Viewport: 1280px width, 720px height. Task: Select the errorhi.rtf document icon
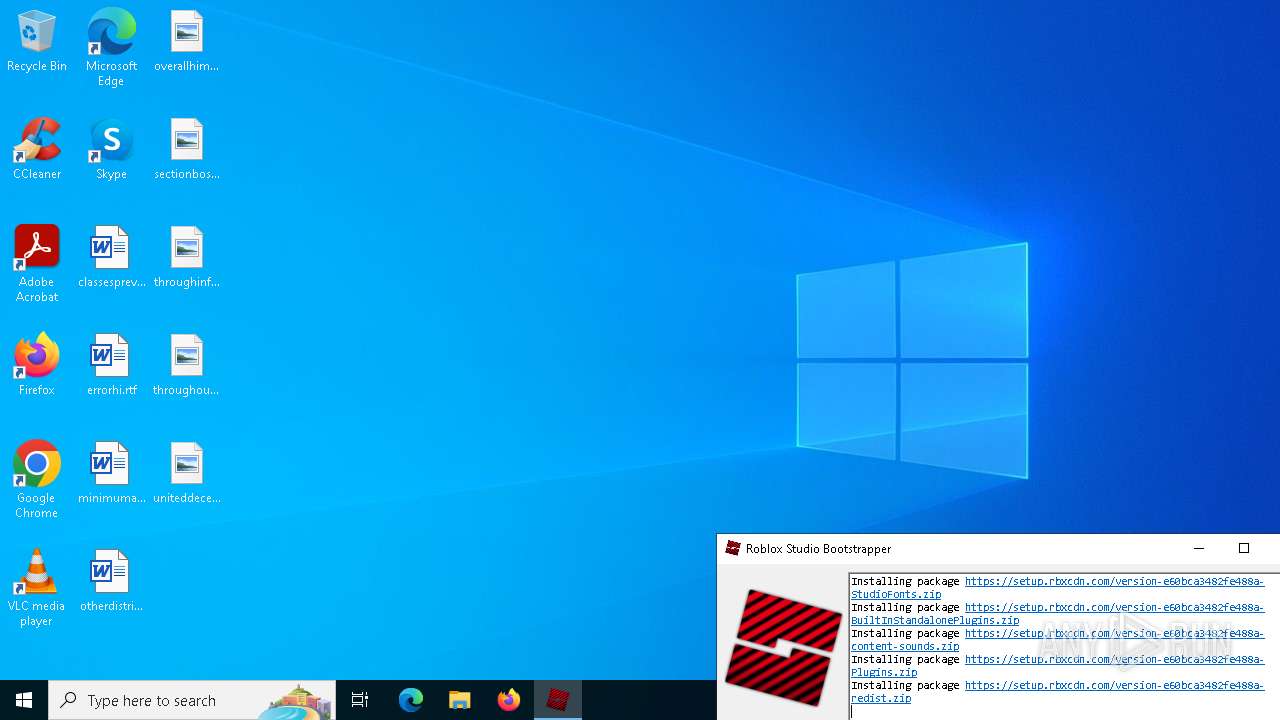coord(111,366)
